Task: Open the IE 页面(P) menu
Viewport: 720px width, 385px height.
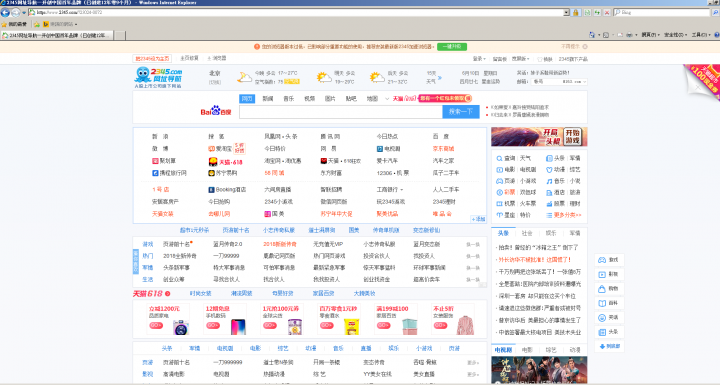Action: [x=650, y=35]
